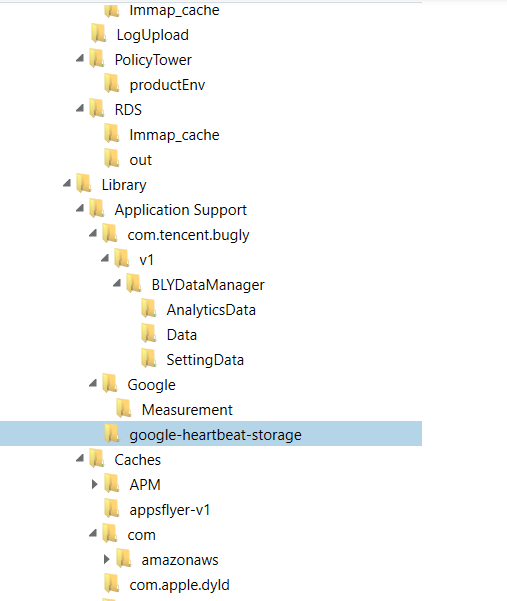Screen dimensions: 507x601
Task: Collapse the Library tree node
Action: click(67, 183)
